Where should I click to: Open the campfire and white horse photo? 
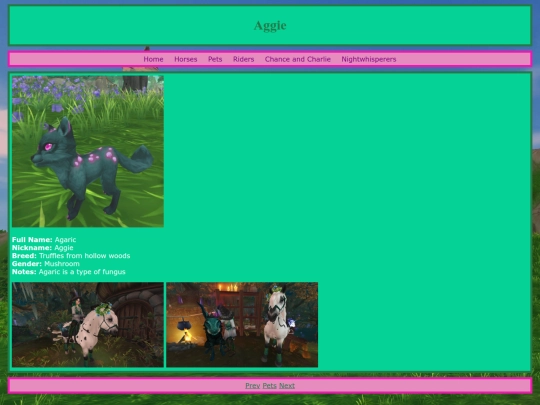point(242,325)
